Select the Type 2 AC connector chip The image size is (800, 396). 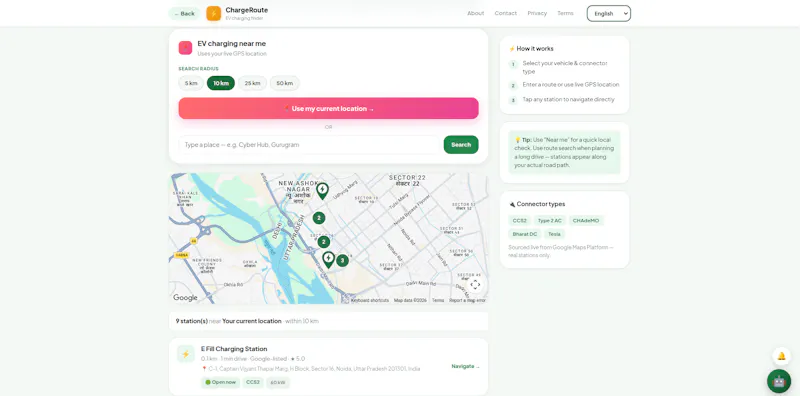[x=549, y=220]
